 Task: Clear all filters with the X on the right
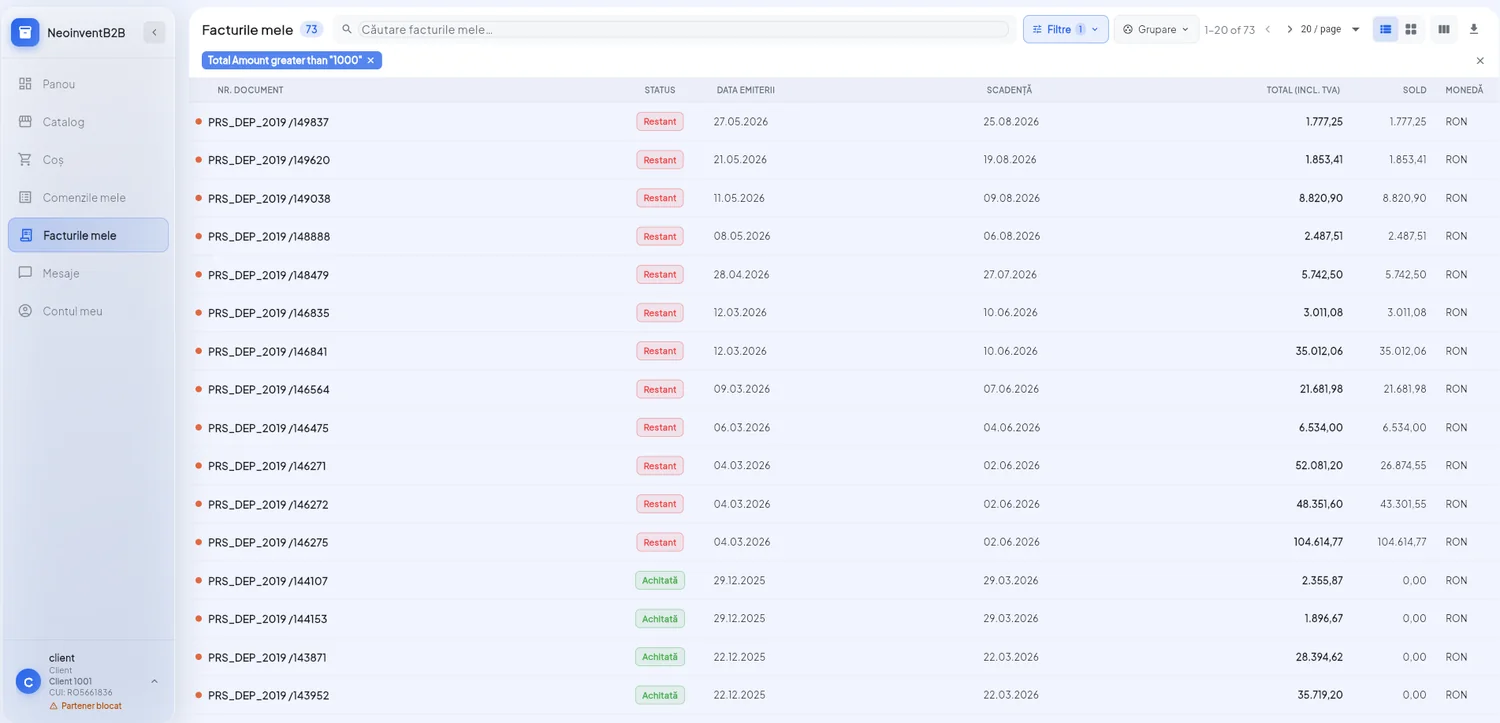click(x=1480, y=61)
